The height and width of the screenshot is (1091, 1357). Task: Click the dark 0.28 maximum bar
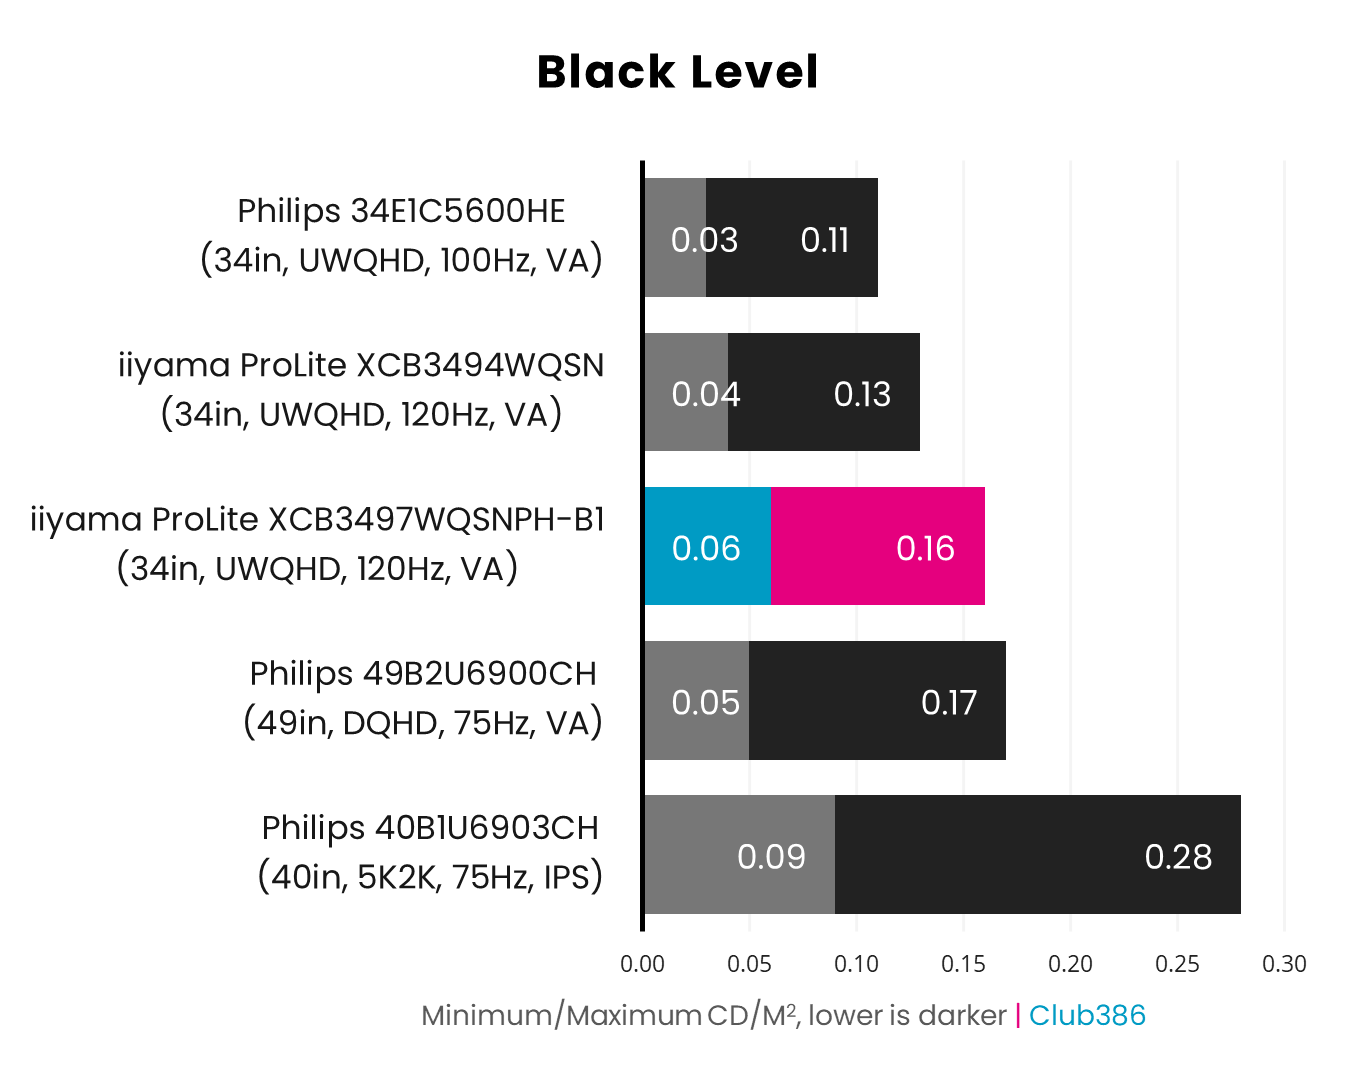coord(1037,855)
